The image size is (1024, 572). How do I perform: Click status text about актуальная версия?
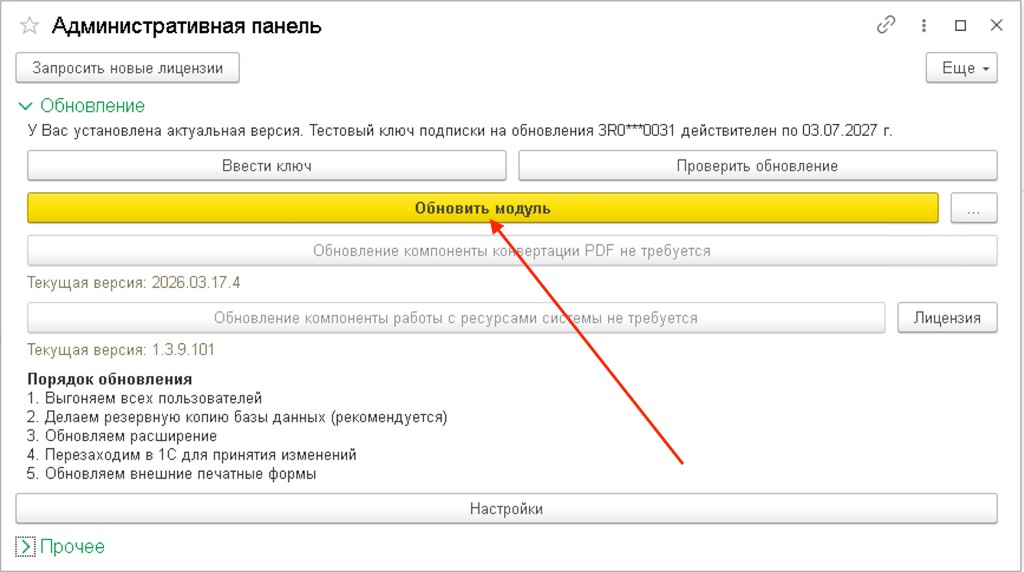(x=460, y=131)
